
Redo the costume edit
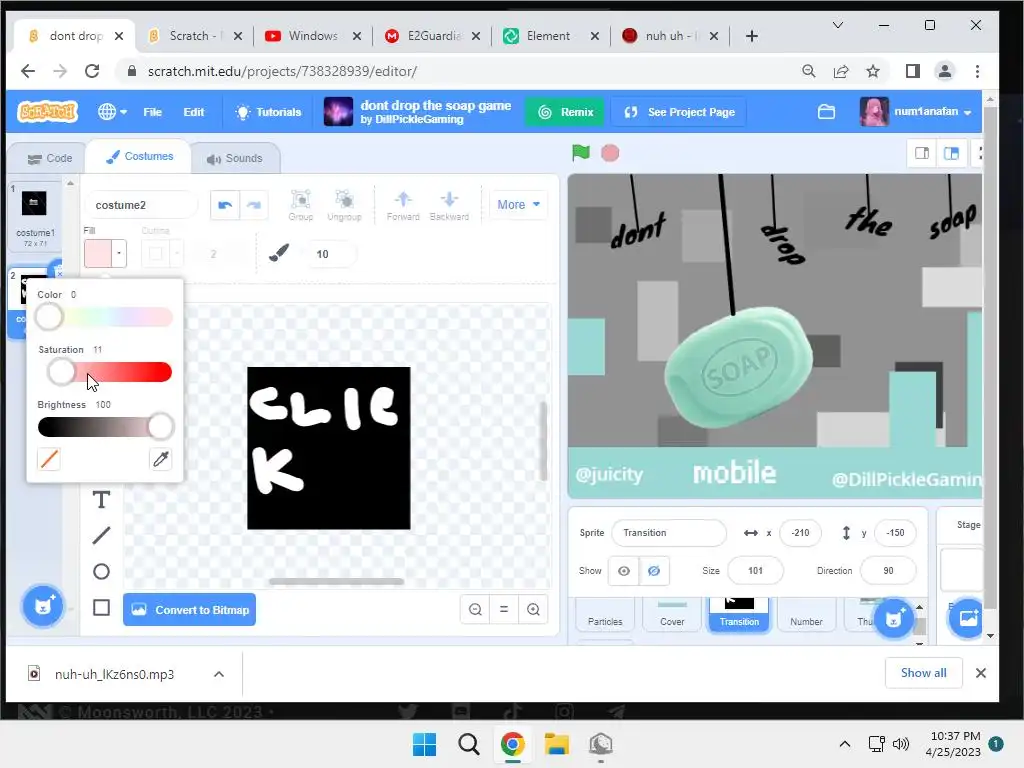click(x=254, y=205)
